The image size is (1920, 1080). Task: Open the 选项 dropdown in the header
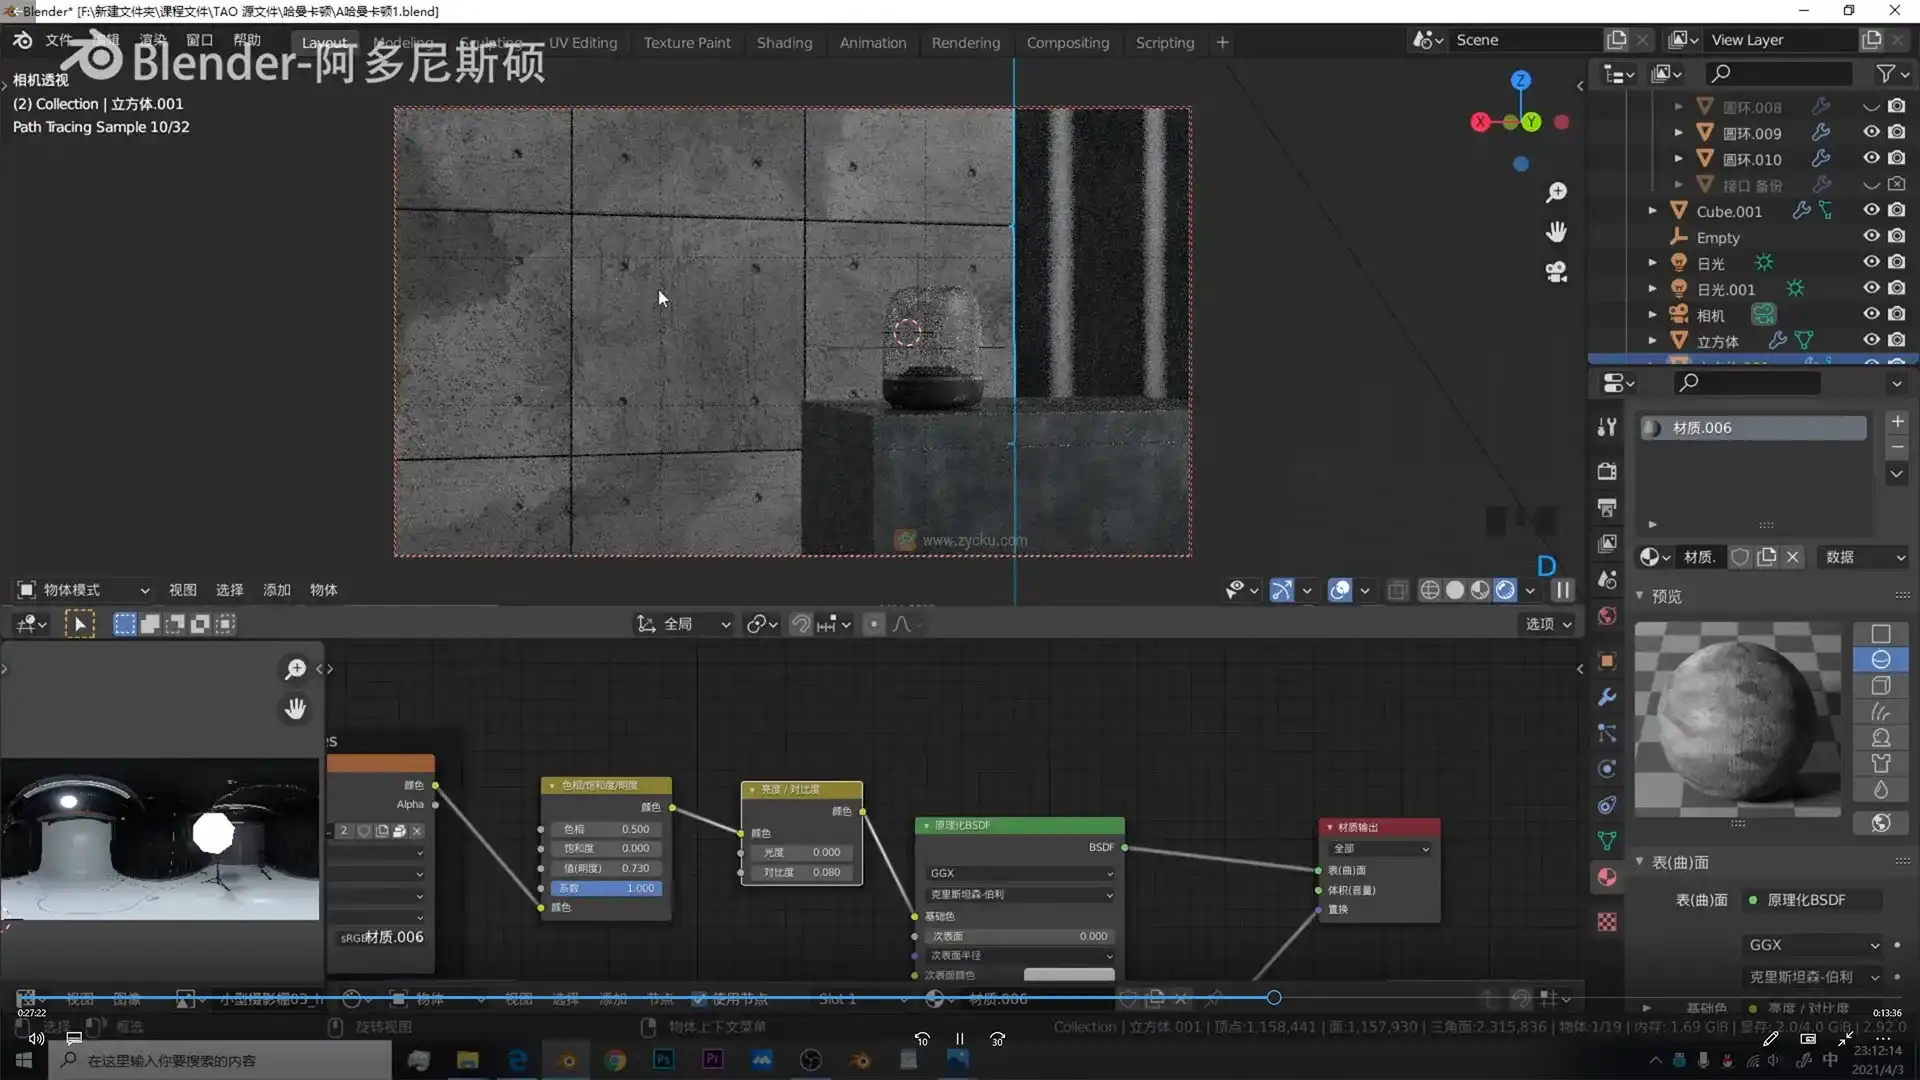coord(1546,624)
